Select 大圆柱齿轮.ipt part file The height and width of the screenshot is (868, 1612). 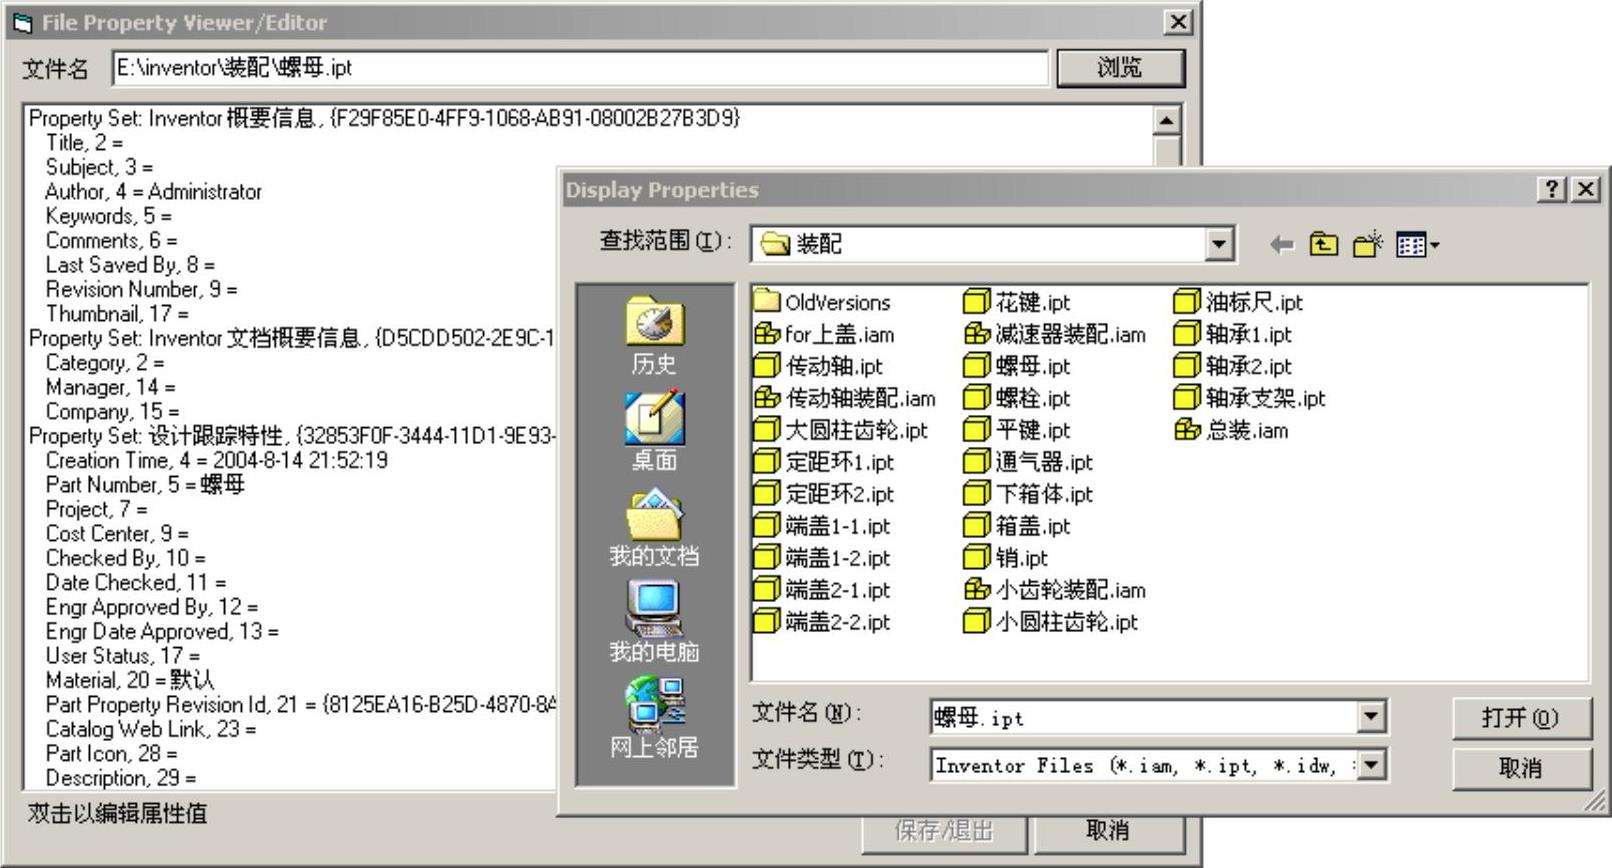[x=841, y=430]
